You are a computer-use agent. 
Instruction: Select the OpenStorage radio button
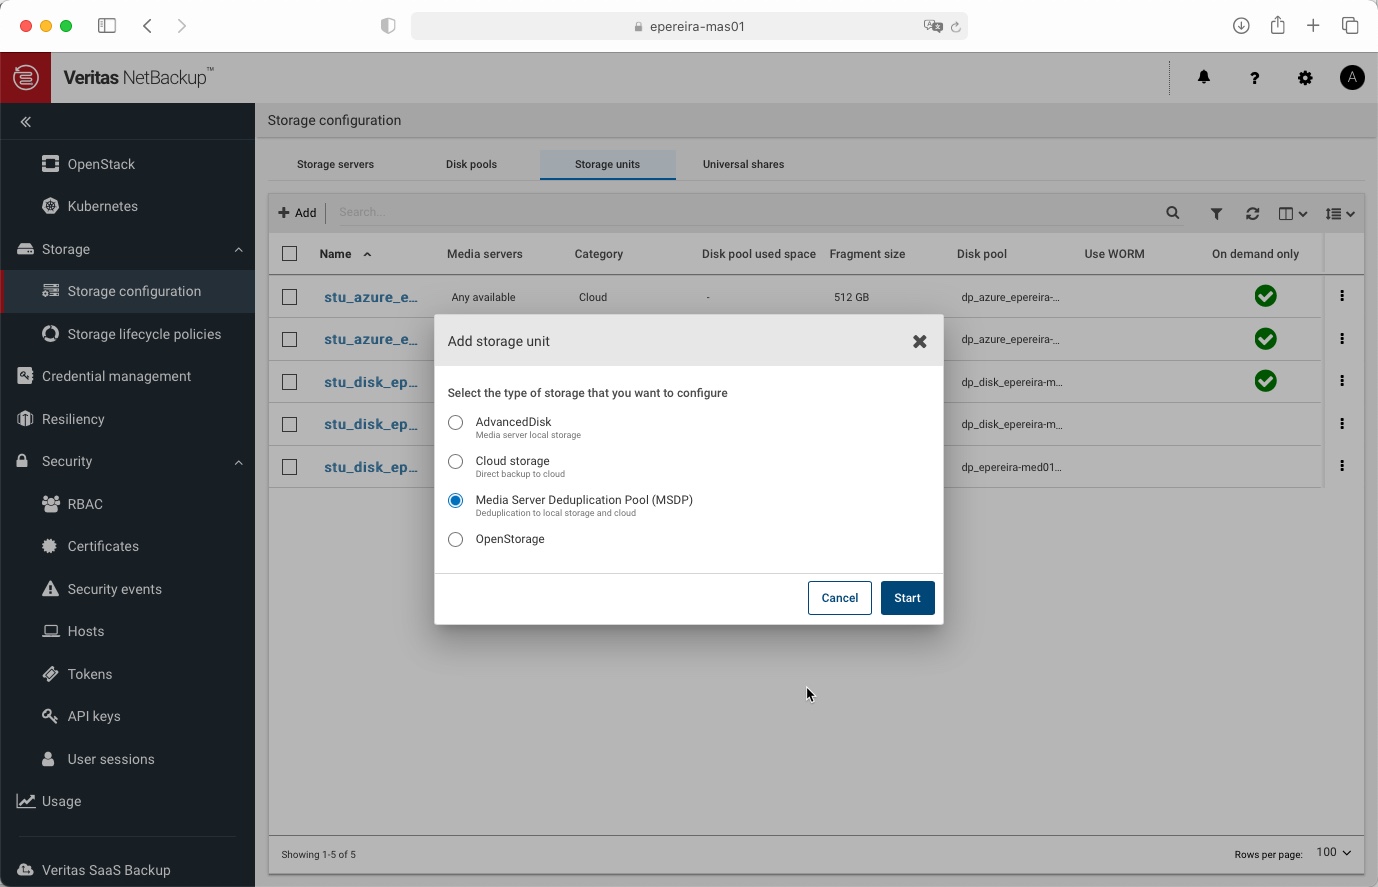456,540
